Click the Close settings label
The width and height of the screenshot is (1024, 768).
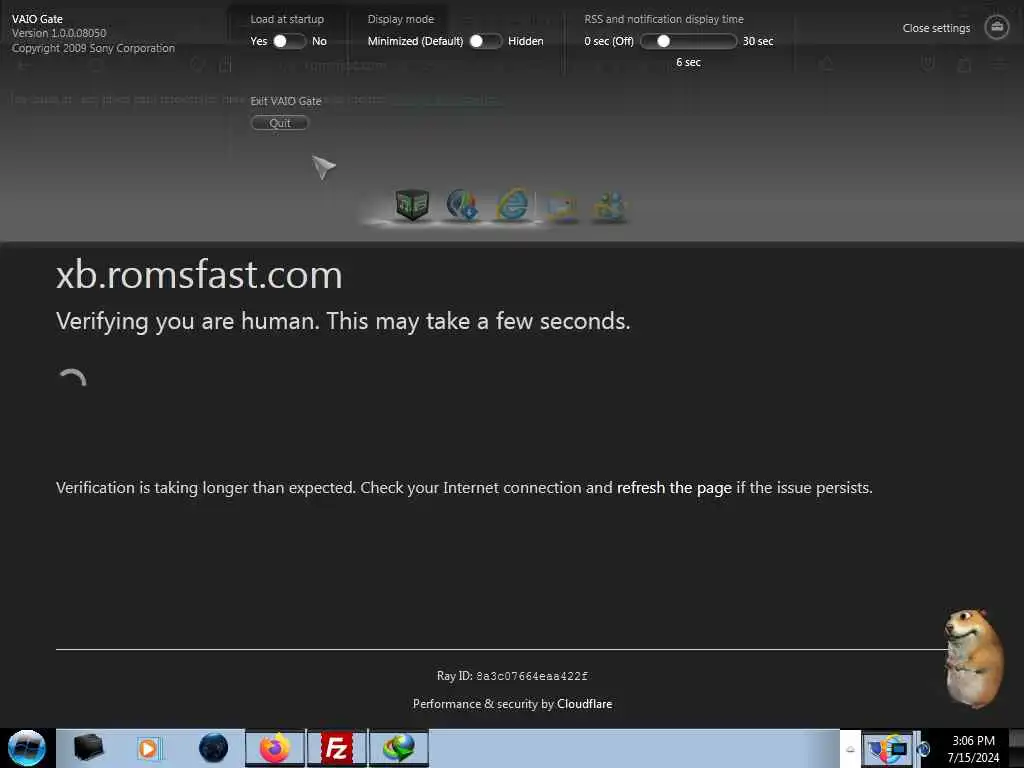pyautogui.click(x=936, y=28)
